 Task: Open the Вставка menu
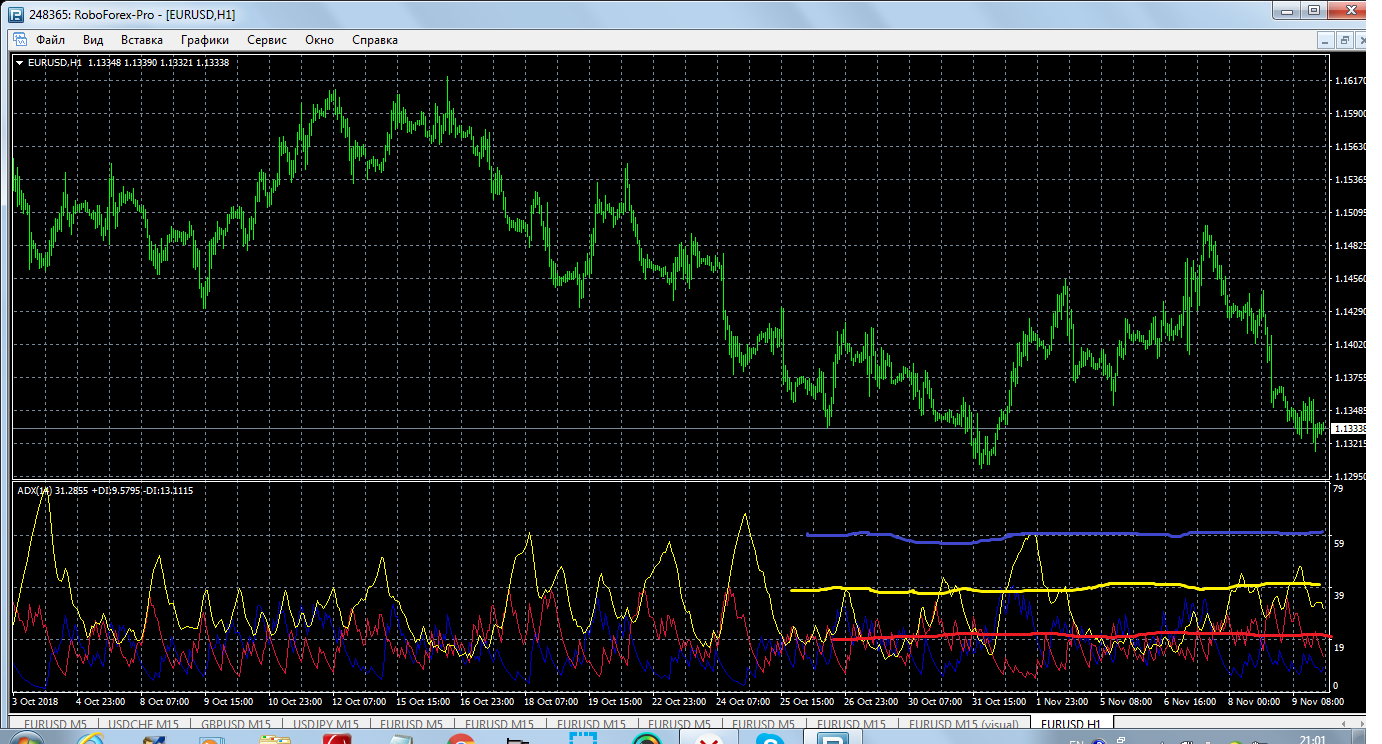(141, 40)
